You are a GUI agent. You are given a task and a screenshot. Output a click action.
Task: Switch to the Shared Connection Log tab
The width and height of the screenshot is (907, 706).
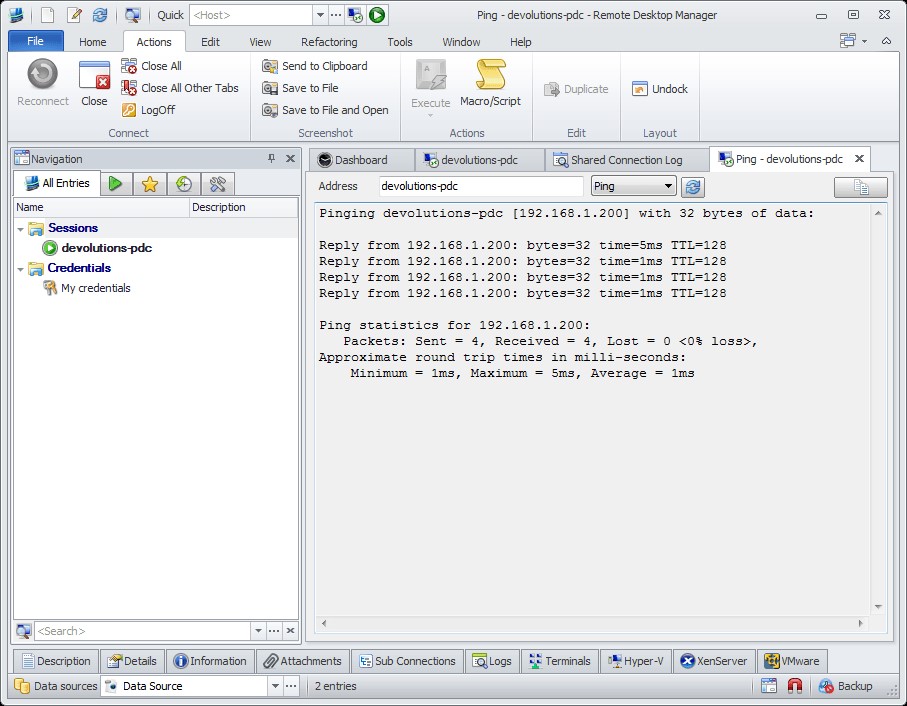coord(625,160)
